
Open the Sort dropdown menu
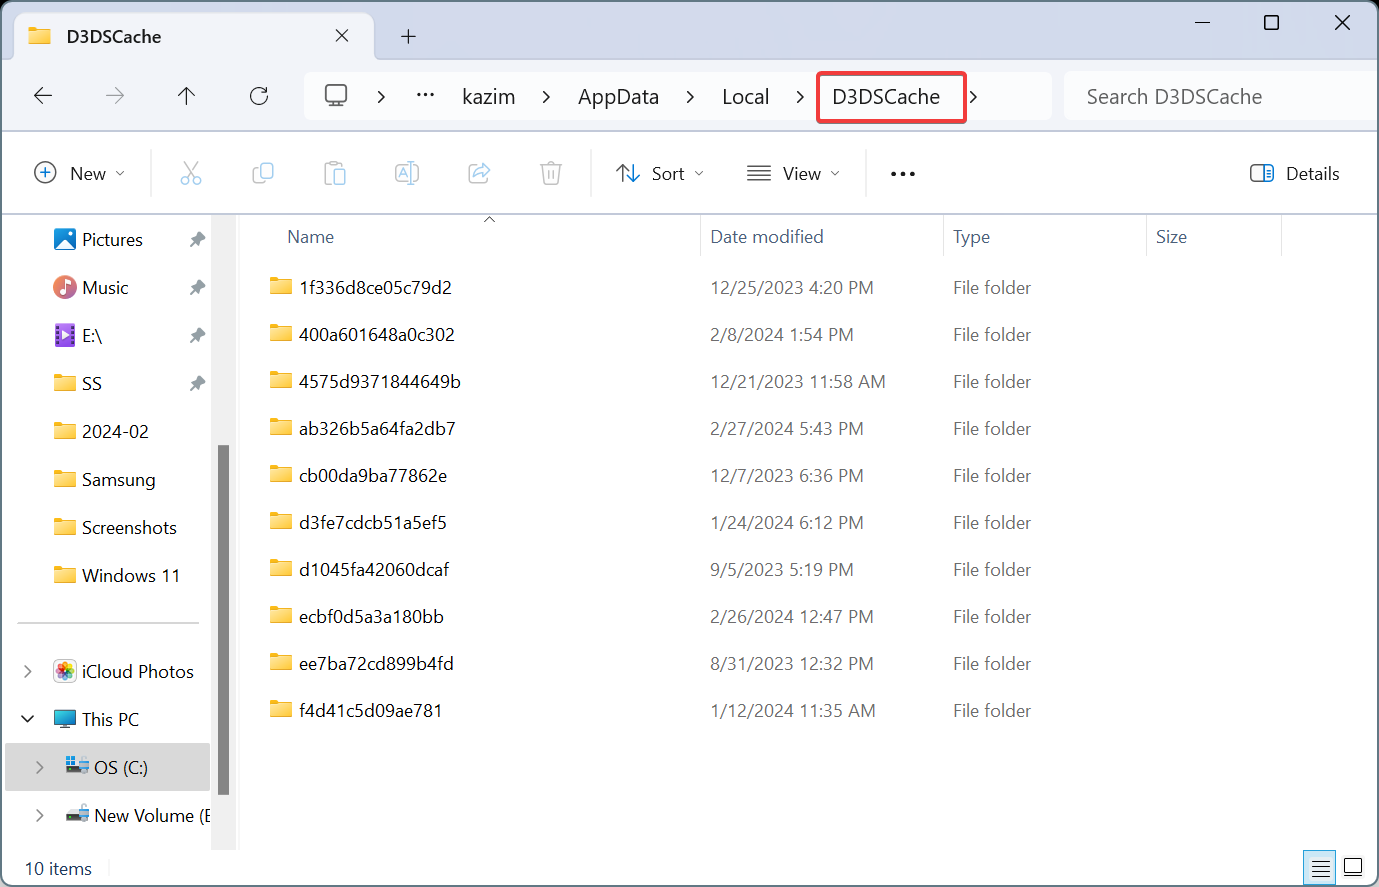tap(660, 173)
